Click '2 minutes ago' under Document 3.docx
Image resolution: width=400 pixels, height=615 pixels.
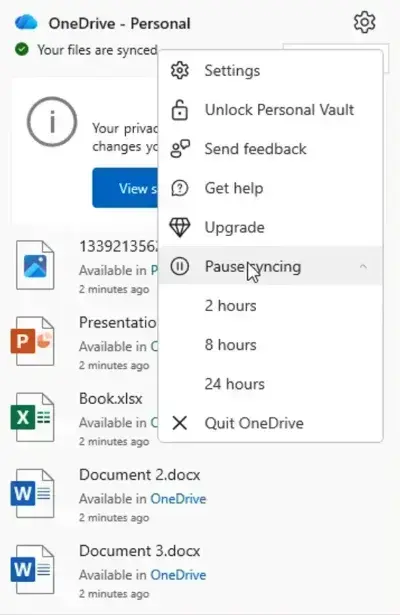coord(114,594)
